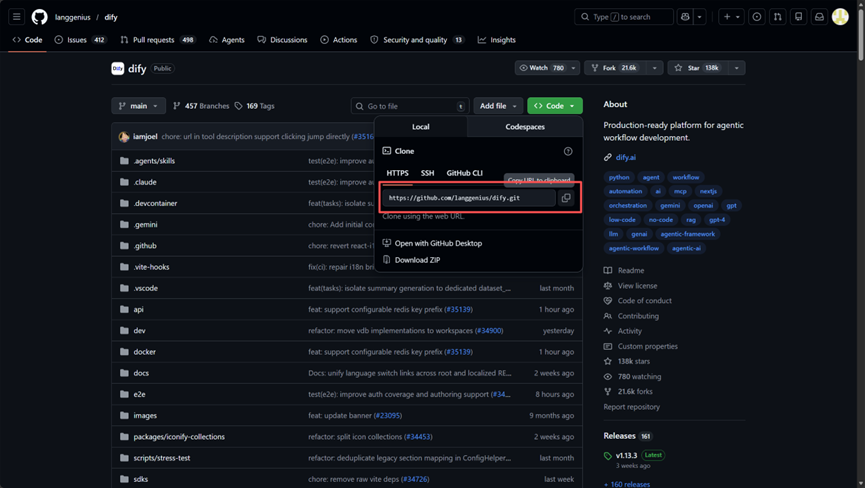Click the star icon next to 138k stars
The width and height of the screenshot is (865, 488).
[607, 361]
